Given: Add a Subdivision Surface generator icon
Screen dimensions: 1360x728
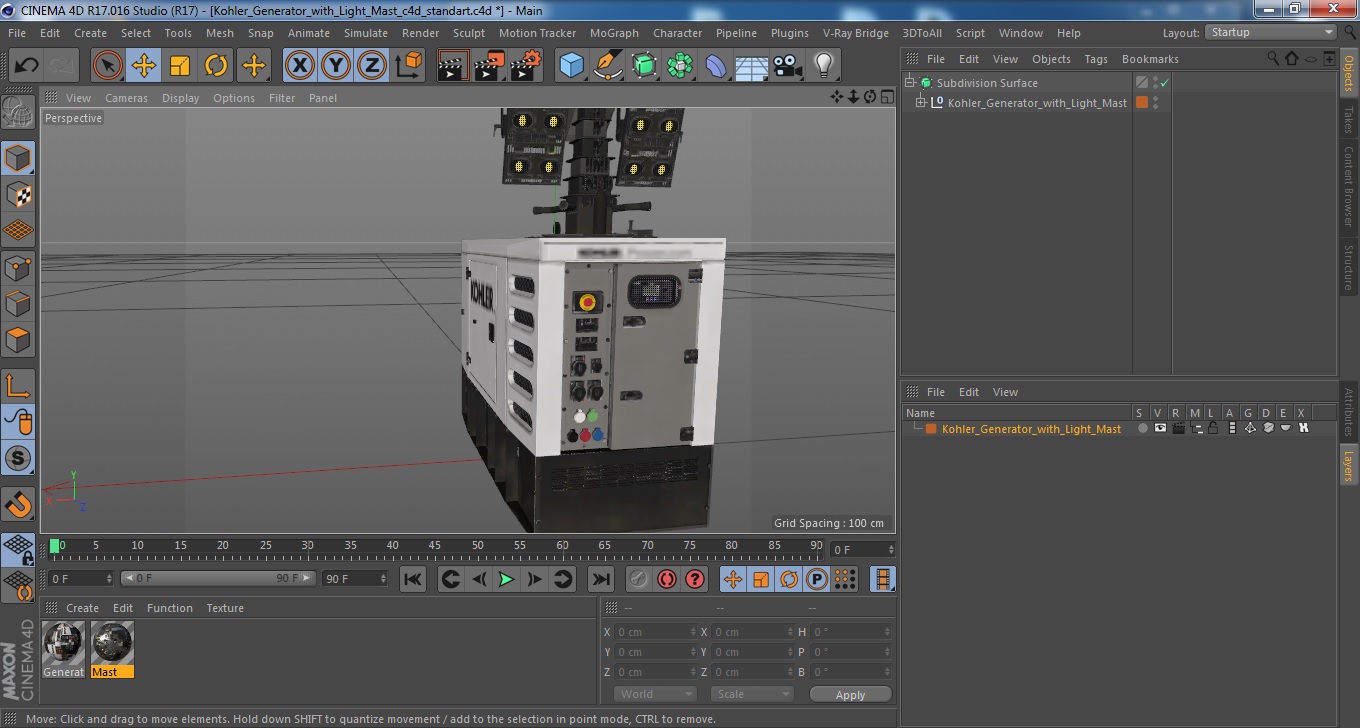Looking at the screenshot, I should tap(644, 66).
